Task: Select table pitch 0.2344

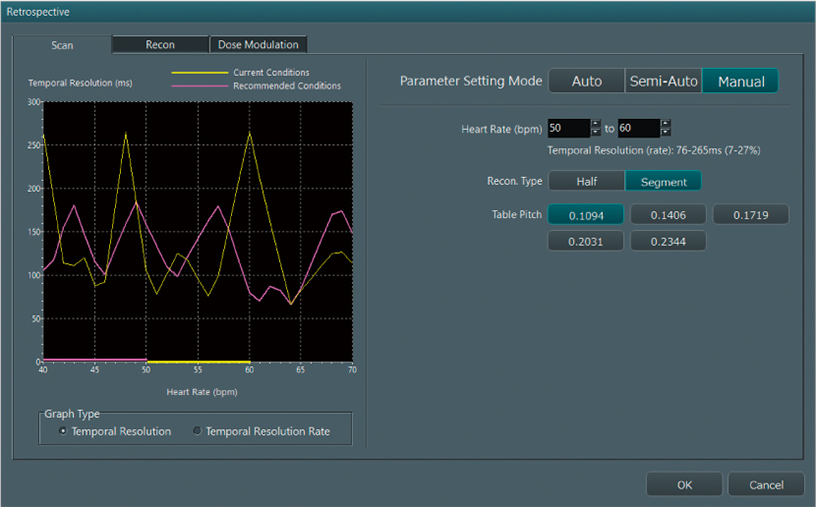Action: (668, 241)
